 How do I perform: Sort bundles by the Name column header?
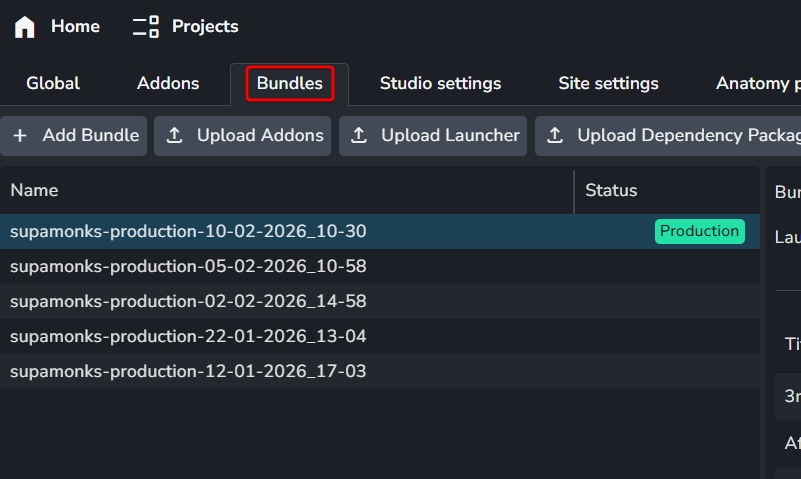[35, 191]
